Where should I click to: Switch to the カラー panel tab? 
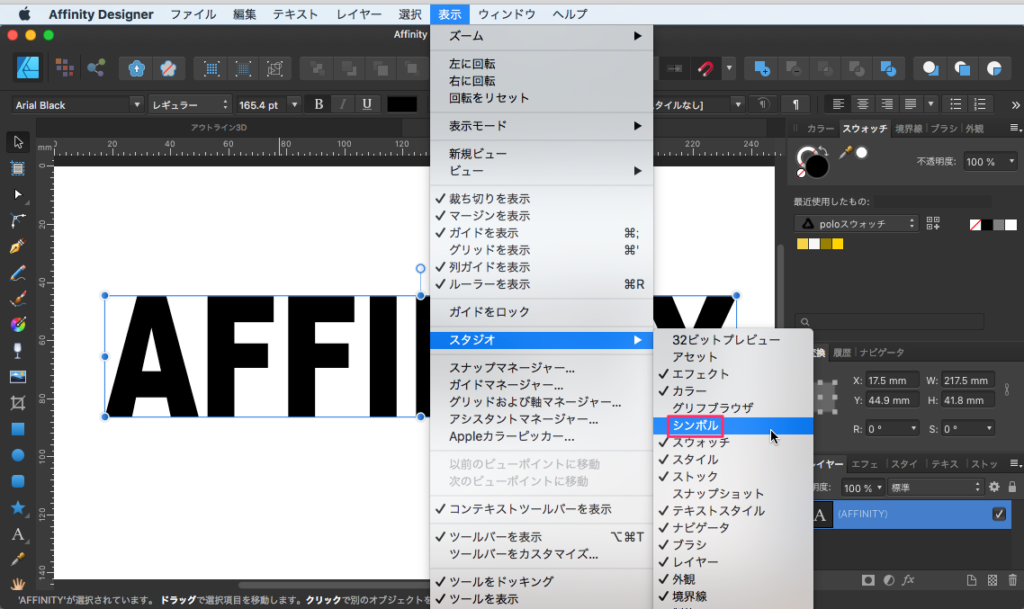820,129
